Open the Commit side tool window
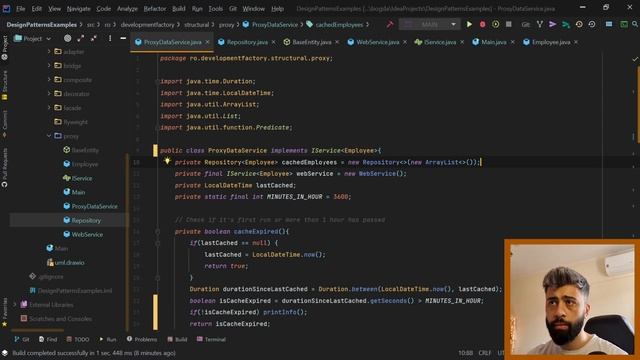640x360 pixels. click(4, 124)
